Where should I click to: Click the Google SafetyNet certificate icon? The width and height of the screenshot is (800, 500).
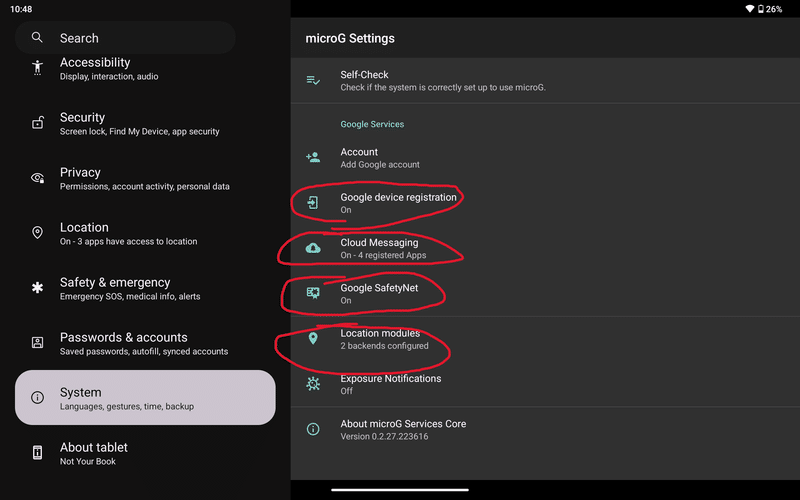coord(313,293)
